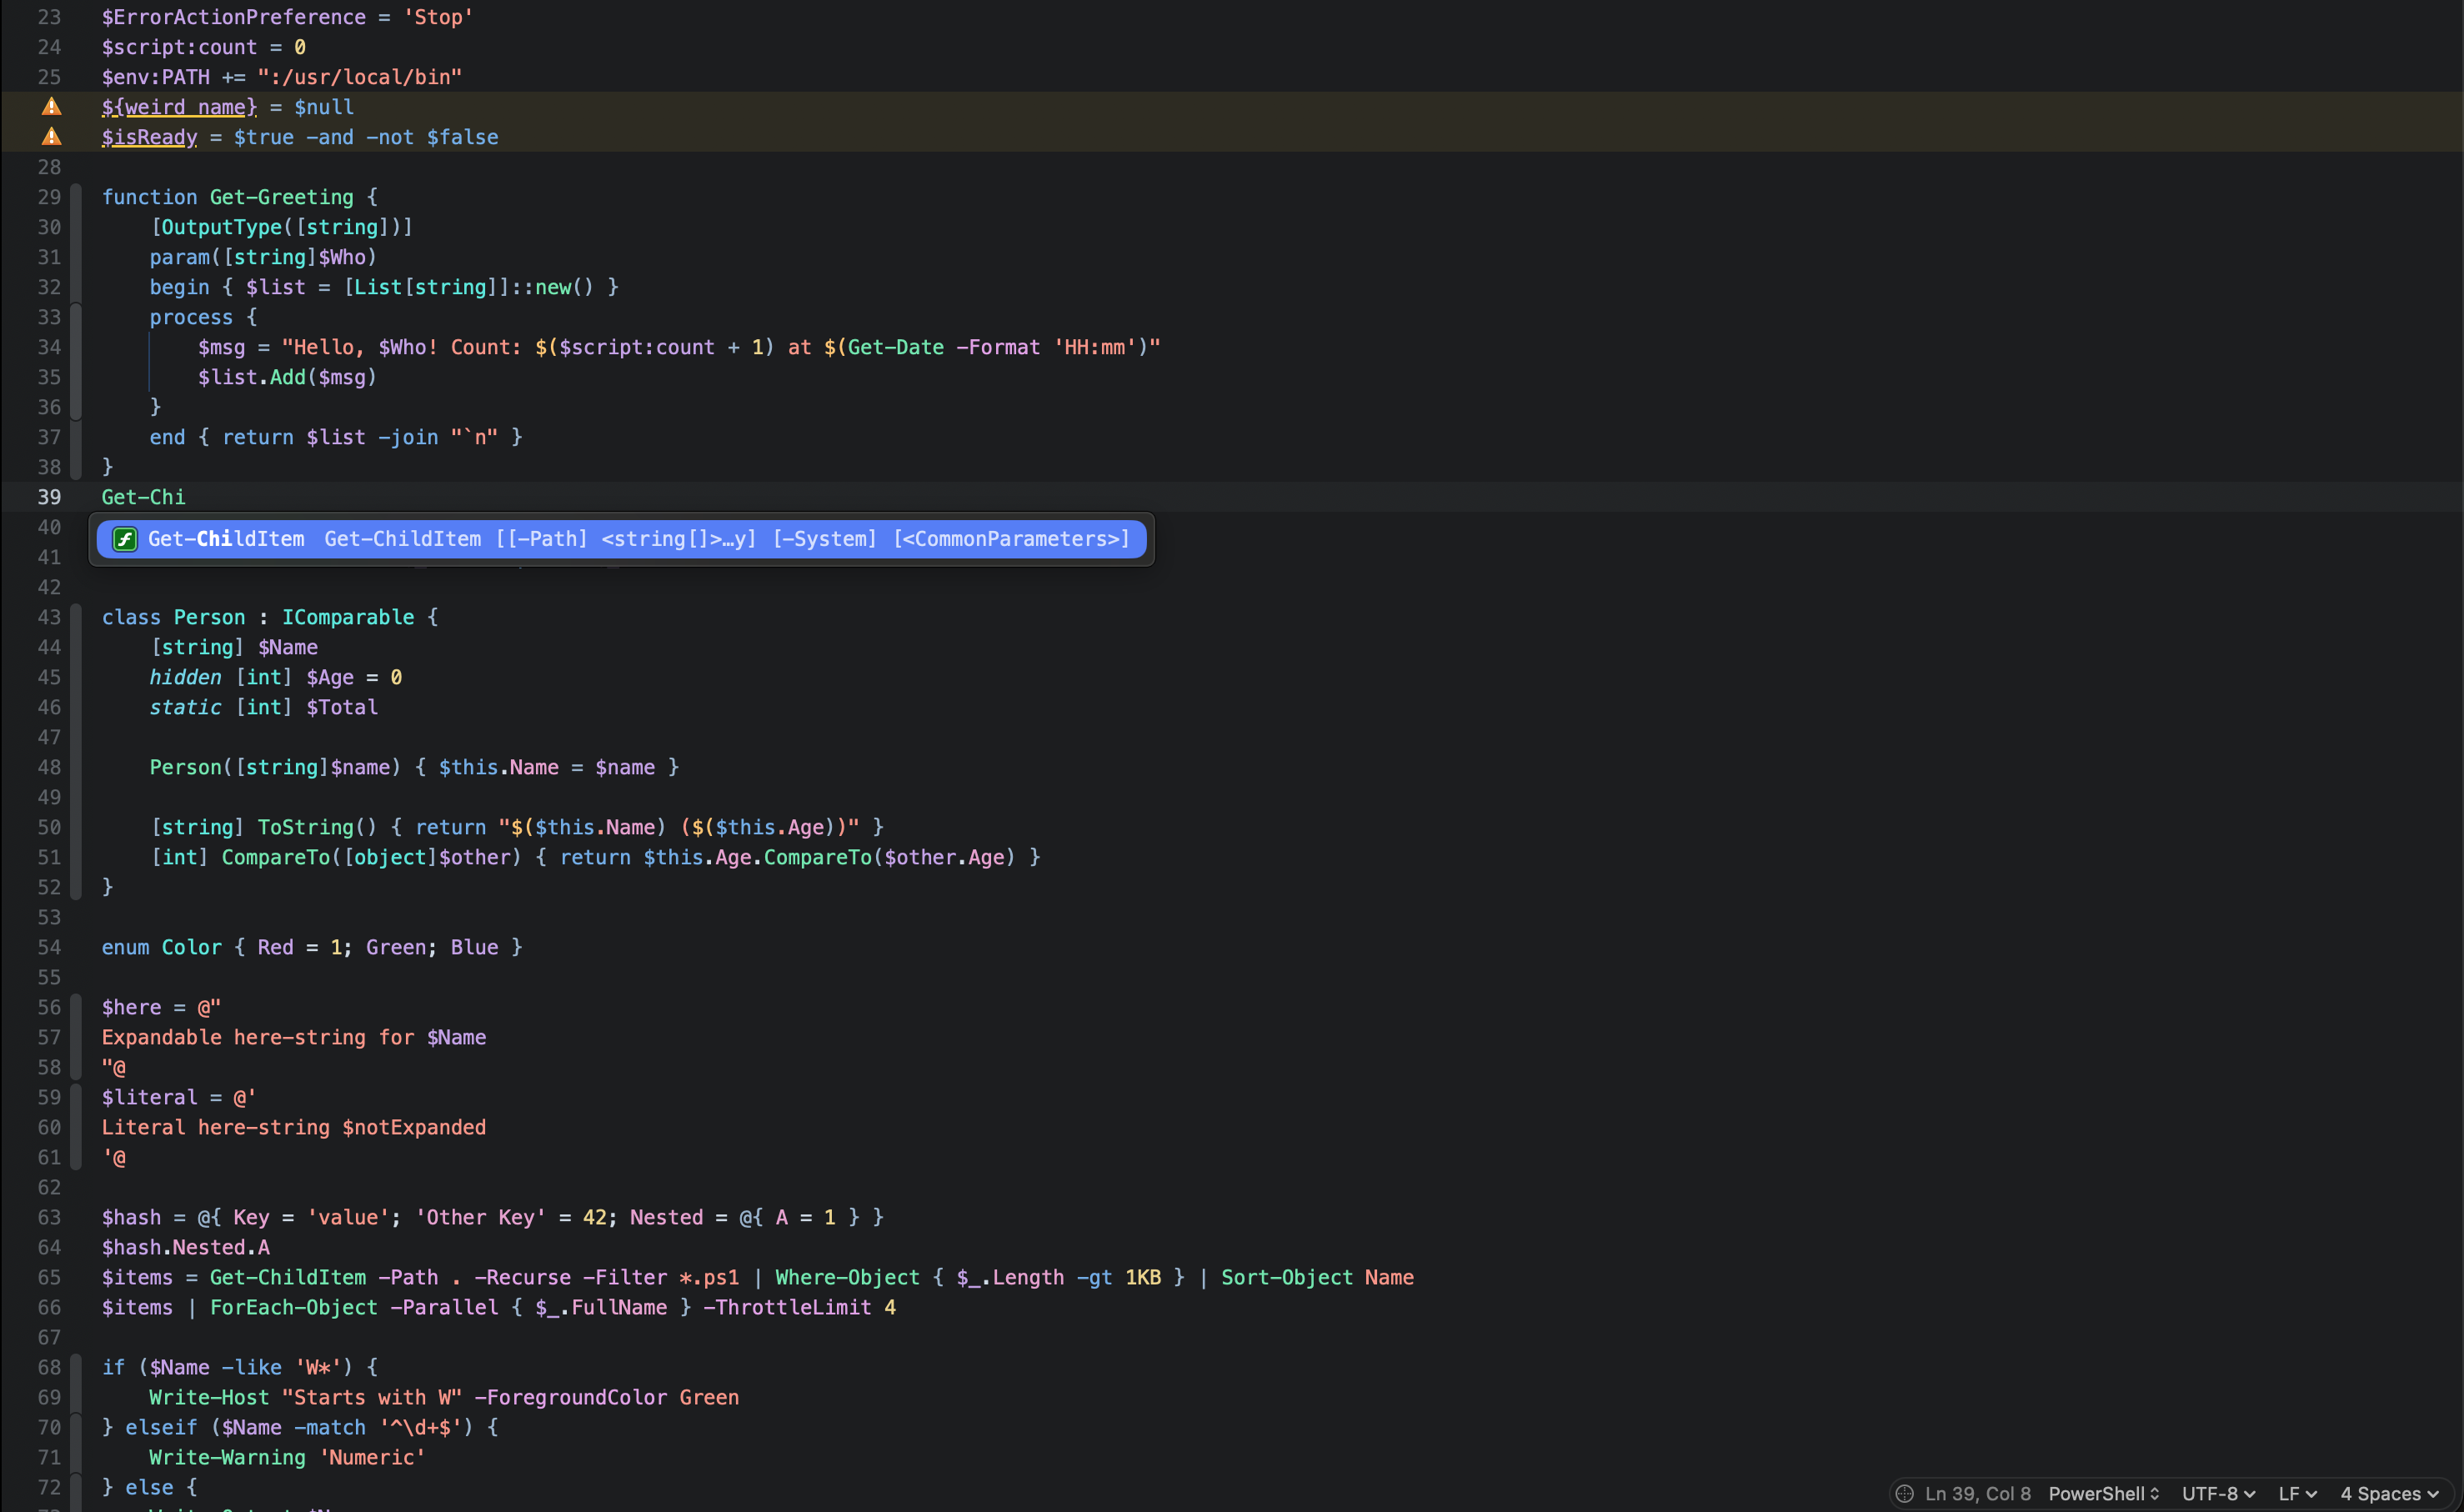Click the typed text Get-Chi on line 39

[143, 497]
